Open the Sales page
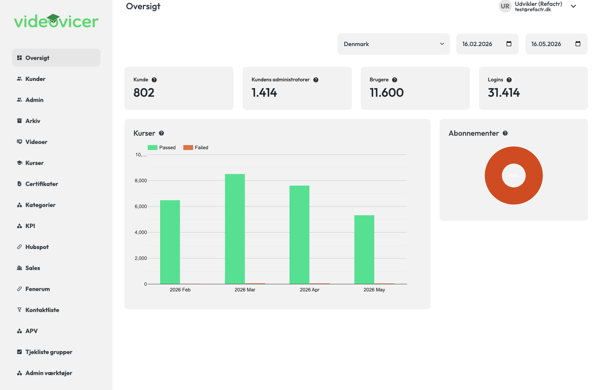Screen dimensions: 600x390 tap(56, 268)
